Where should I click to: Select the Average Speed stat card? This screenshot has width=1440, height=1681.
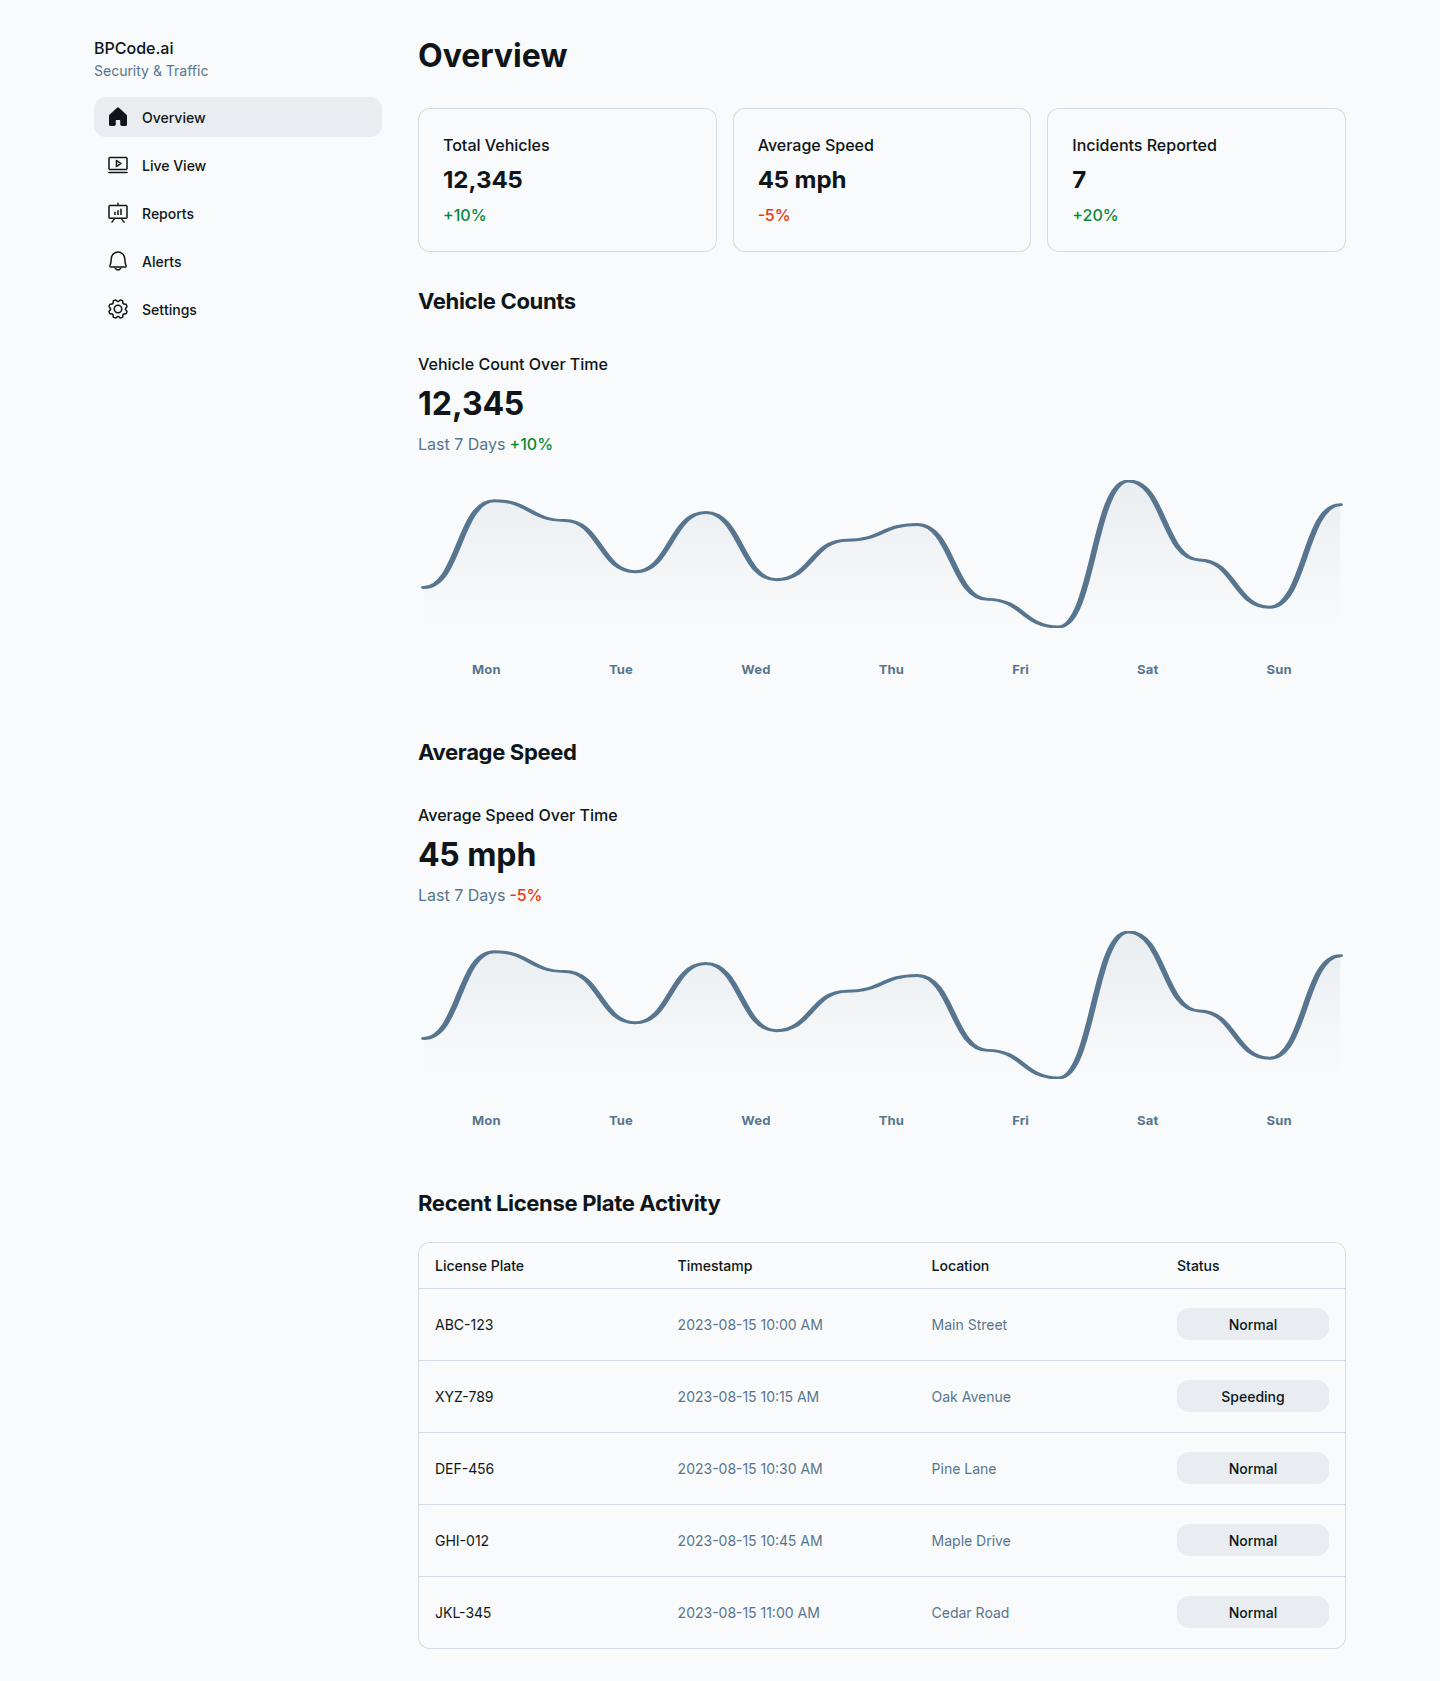click(x=881, y=180)
